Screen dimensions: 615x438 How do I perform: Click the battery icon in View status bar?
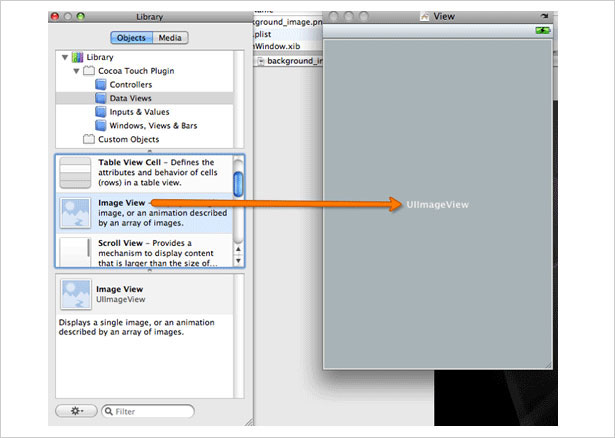click(543, 30)
